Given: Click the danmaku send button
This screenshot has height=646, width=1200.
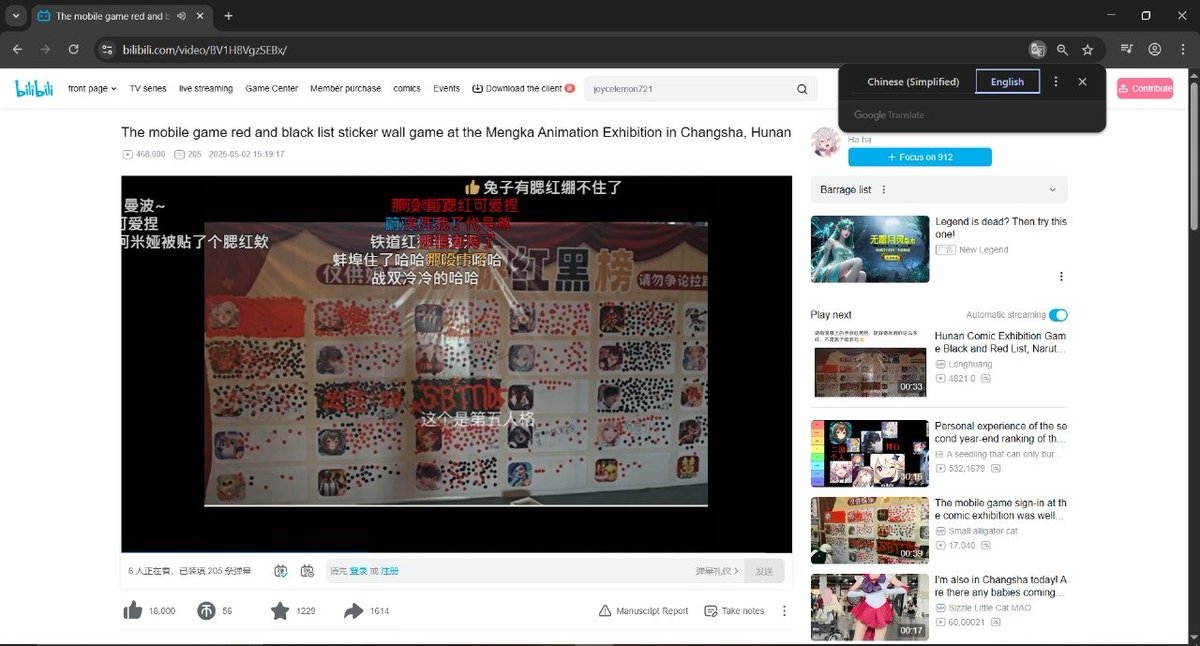Looking at the screenshot, I should tap(764, 571).
